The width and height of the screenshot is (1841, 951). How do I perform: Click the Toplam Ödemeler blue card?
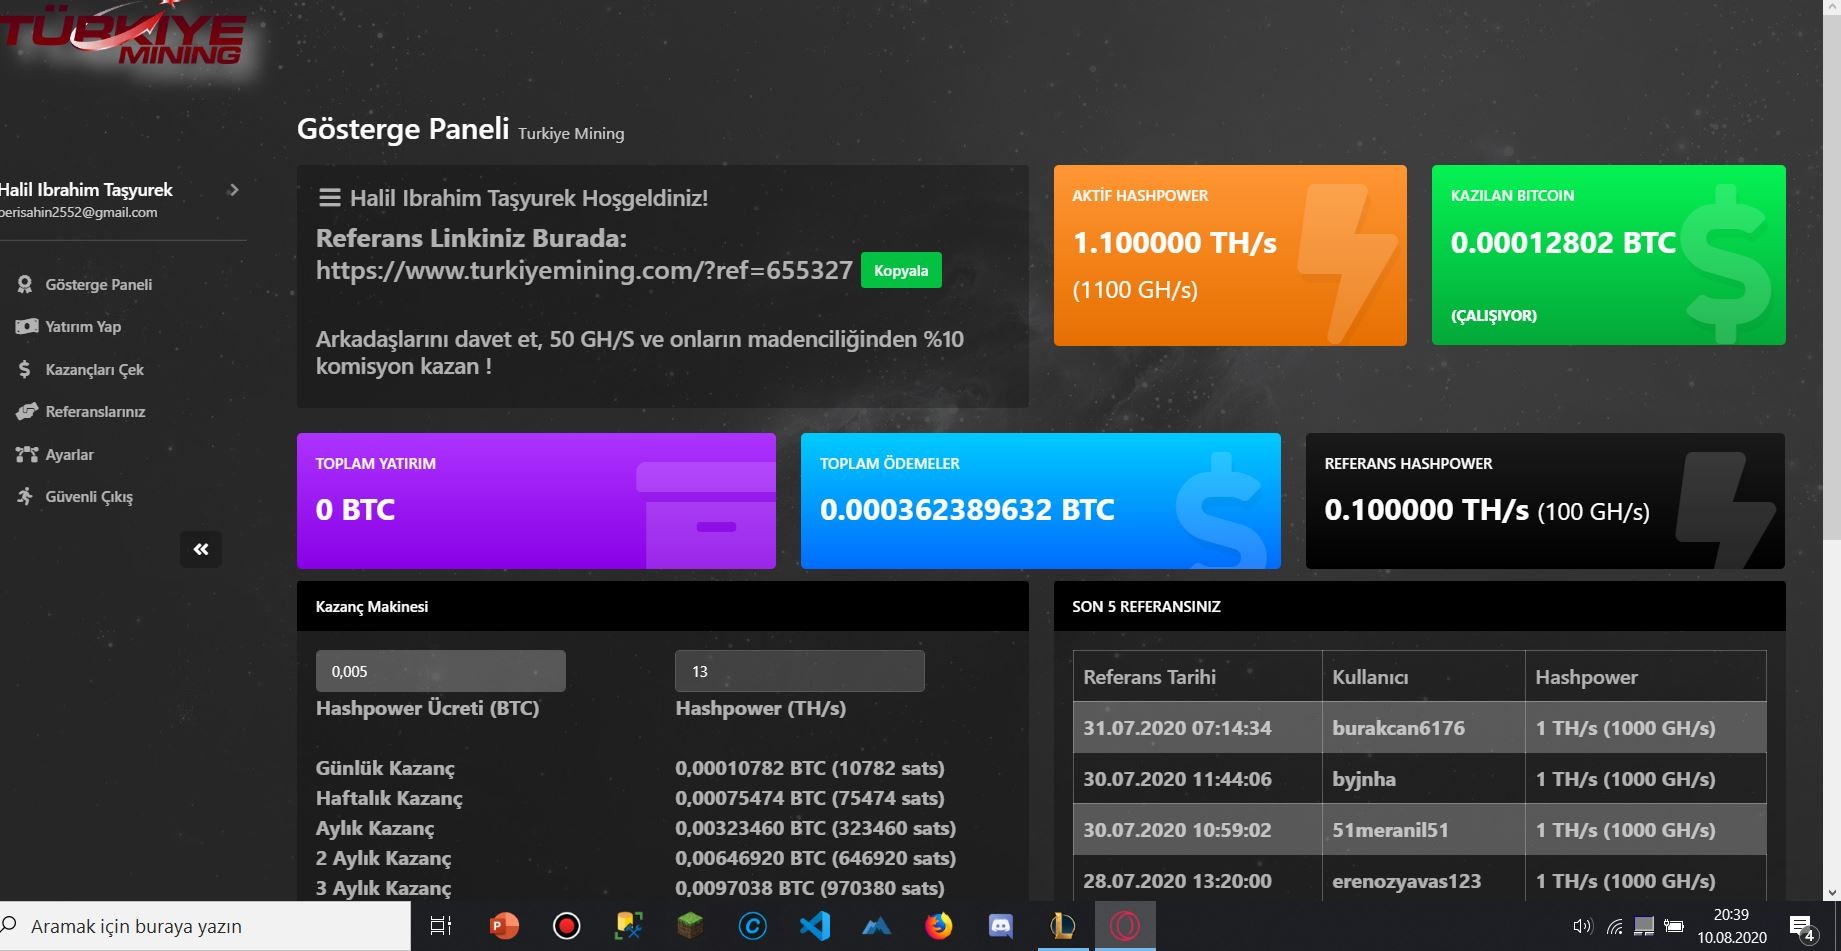1040,501
